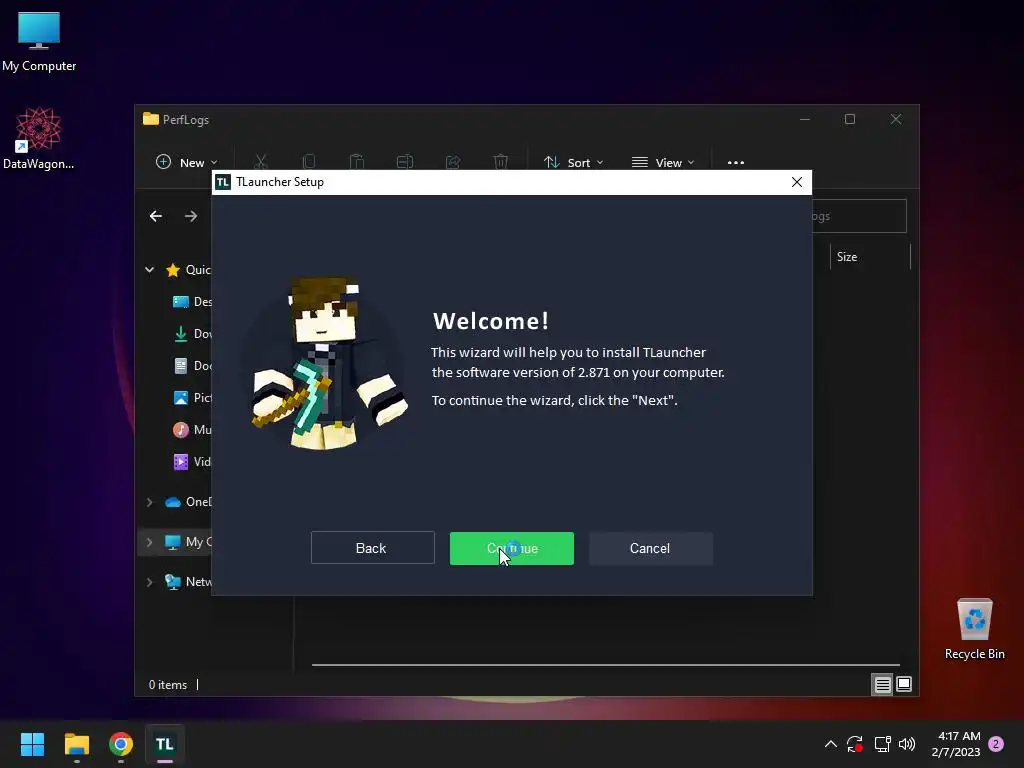The image size is (1024, 768).
Task: Click the Cut scissors icon in Explorer toolbar
Action: click(261, 162)
